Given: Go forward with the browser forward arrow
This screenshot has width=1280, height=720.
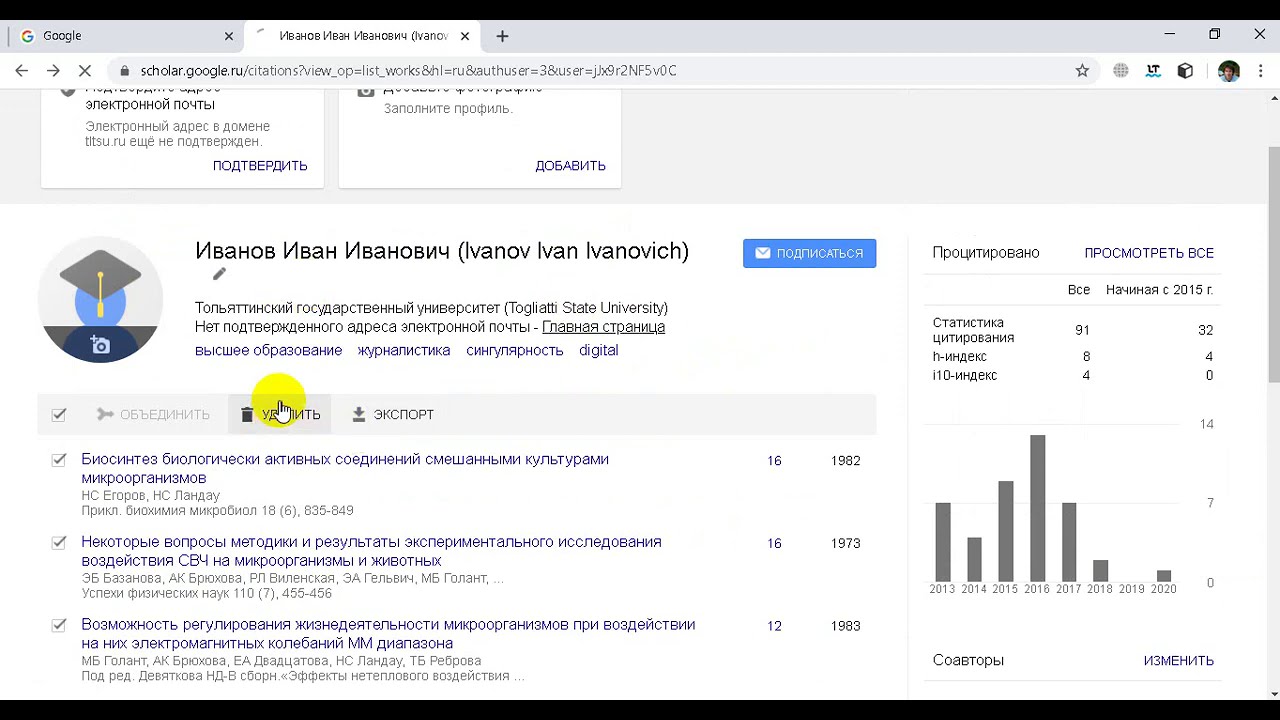Looking at the screenshot, I should click(x=53, y=71).
